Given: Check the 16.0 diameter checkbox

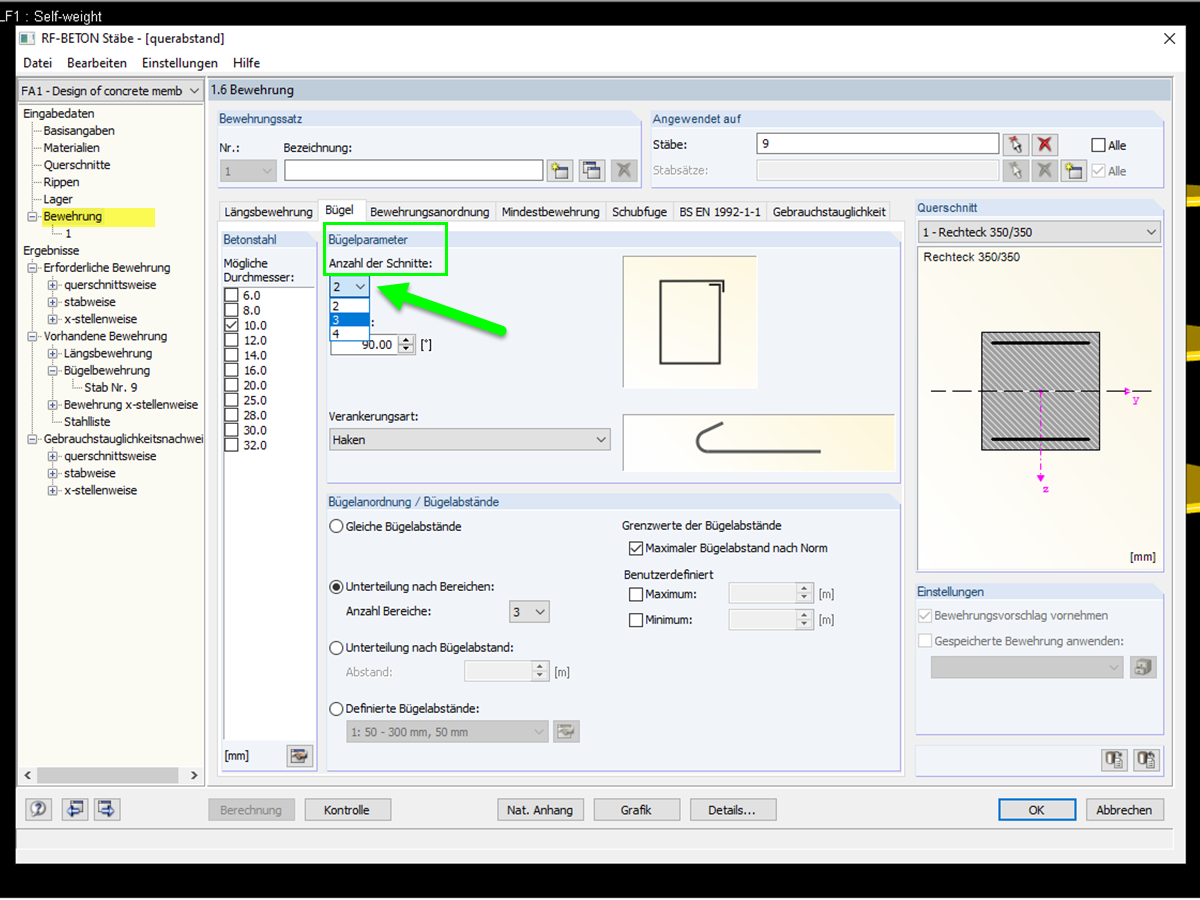Looking at the screenshot, I should point(232,370).
